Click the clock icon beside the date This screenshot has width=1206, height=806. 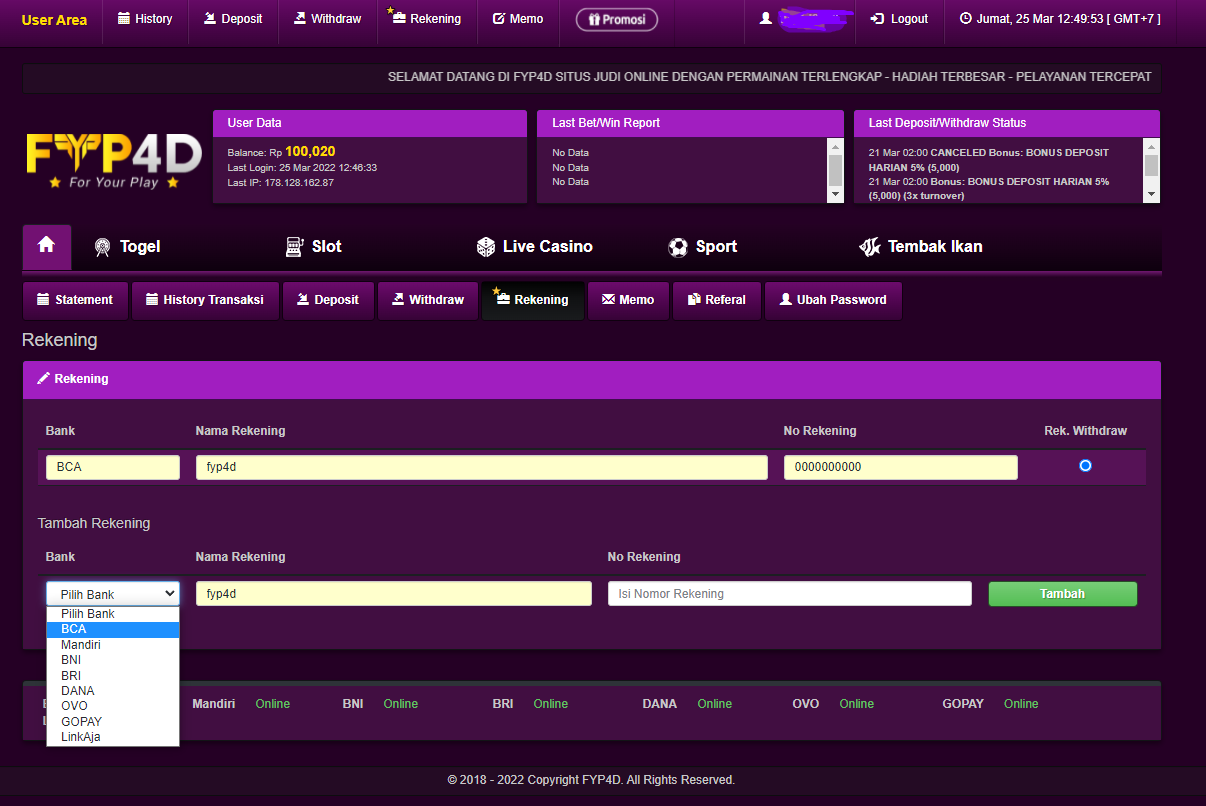[965, 19]
